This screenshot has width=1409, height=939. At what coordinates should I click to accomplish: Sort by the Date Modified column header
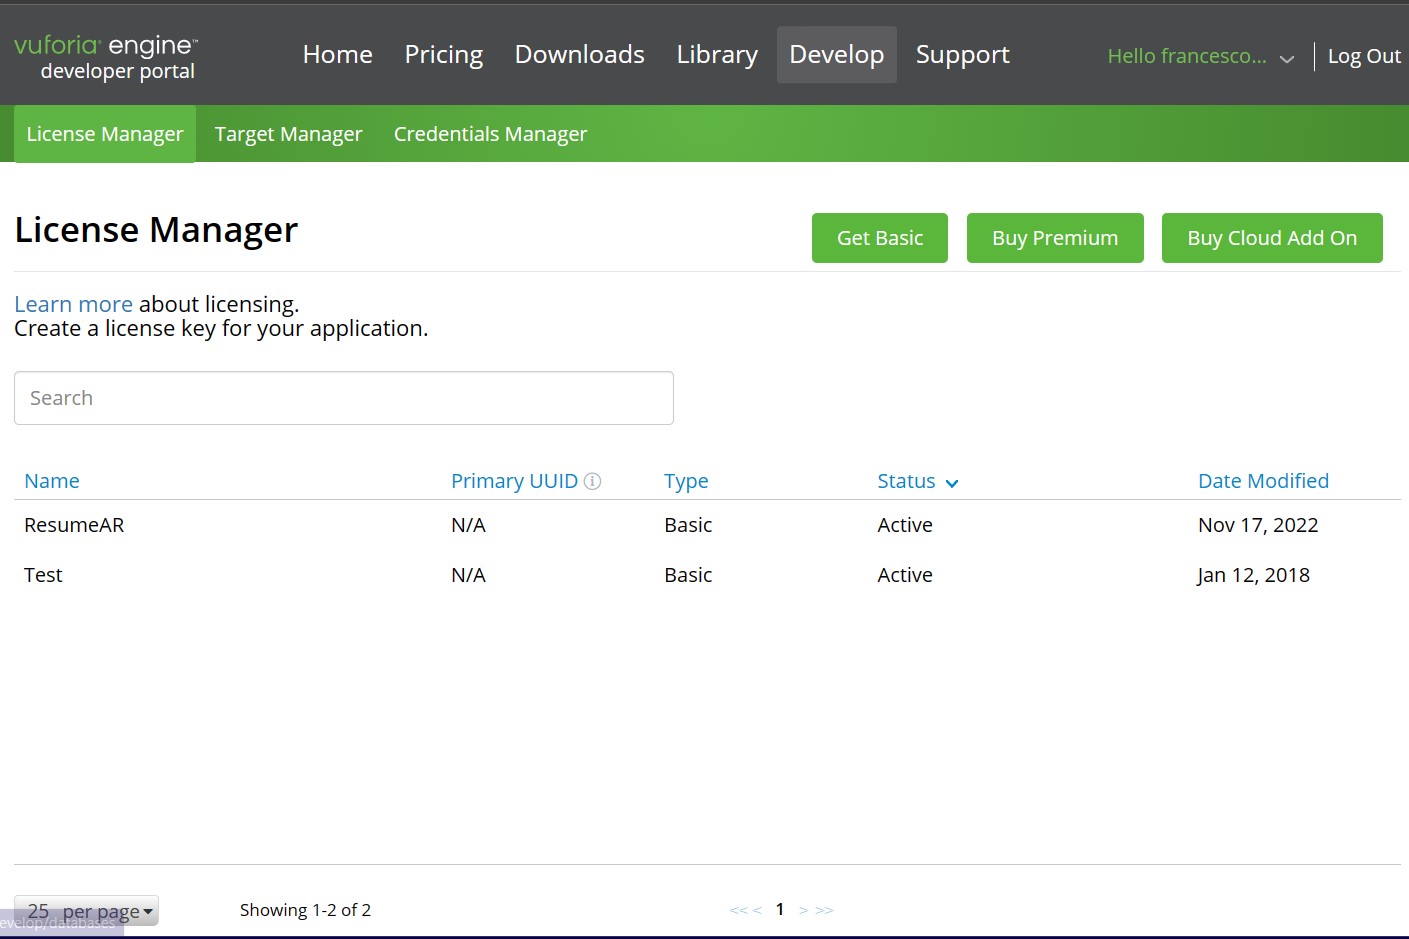1263,481
